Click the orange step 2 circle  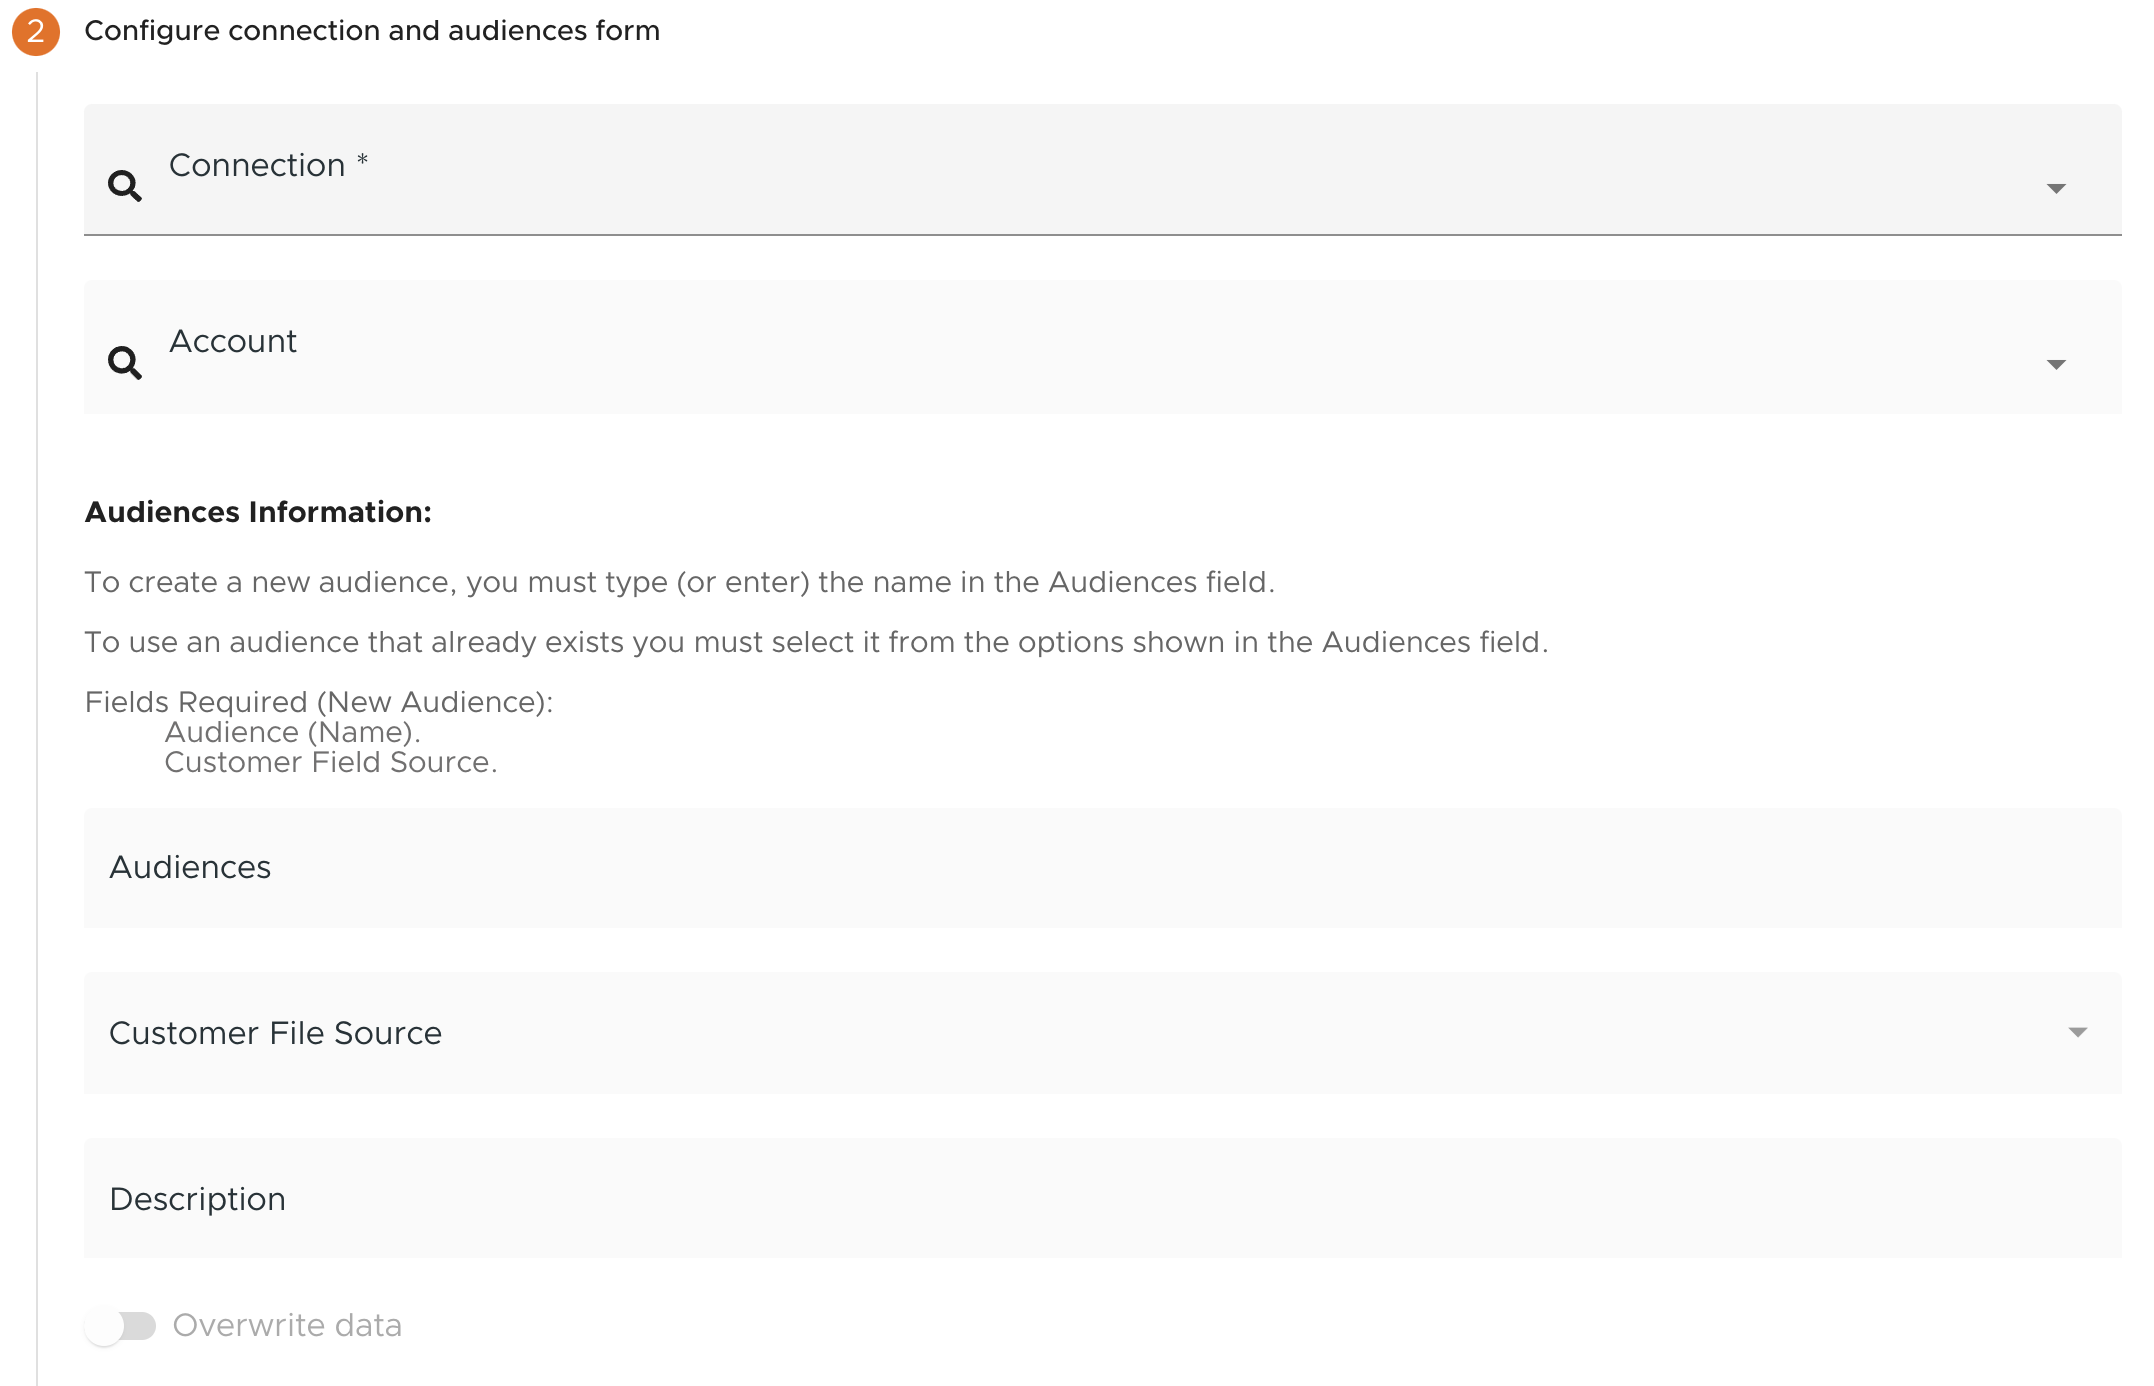[x=36, y=31]
